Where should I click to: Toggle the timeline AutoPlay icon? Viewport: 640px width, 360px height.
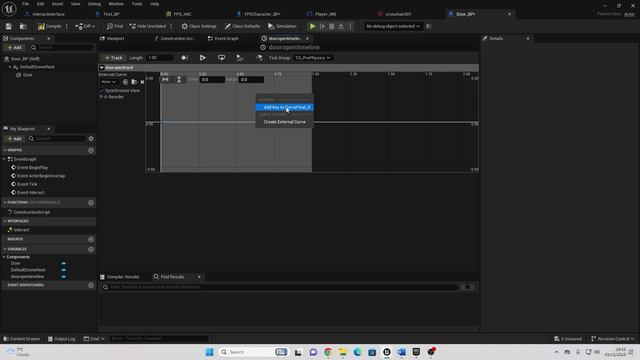click(203, 58)
